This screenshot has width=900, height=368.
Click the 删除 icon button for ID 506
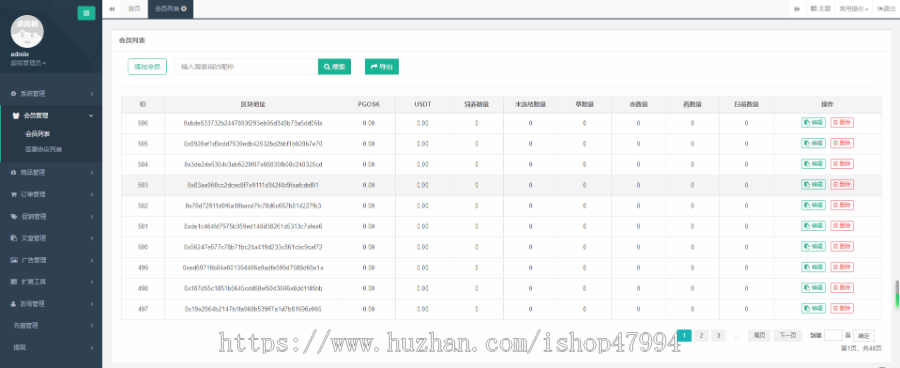pyautogui.click(x=842, y=122)
